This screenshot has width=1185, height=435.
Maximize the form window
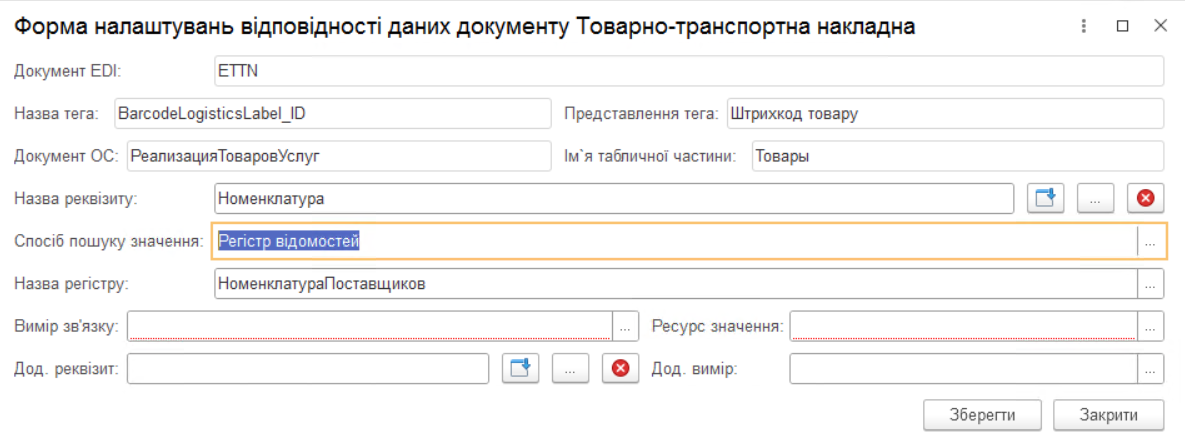tap(1122, 28)
